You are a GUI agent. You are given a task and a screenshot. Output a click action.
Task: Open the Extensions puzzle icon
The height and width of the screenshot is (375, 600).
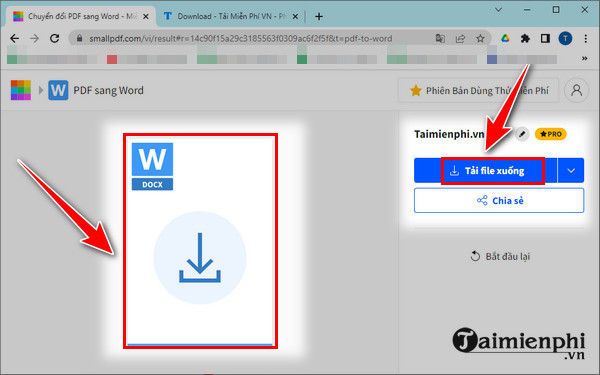(x=525, y=38)
